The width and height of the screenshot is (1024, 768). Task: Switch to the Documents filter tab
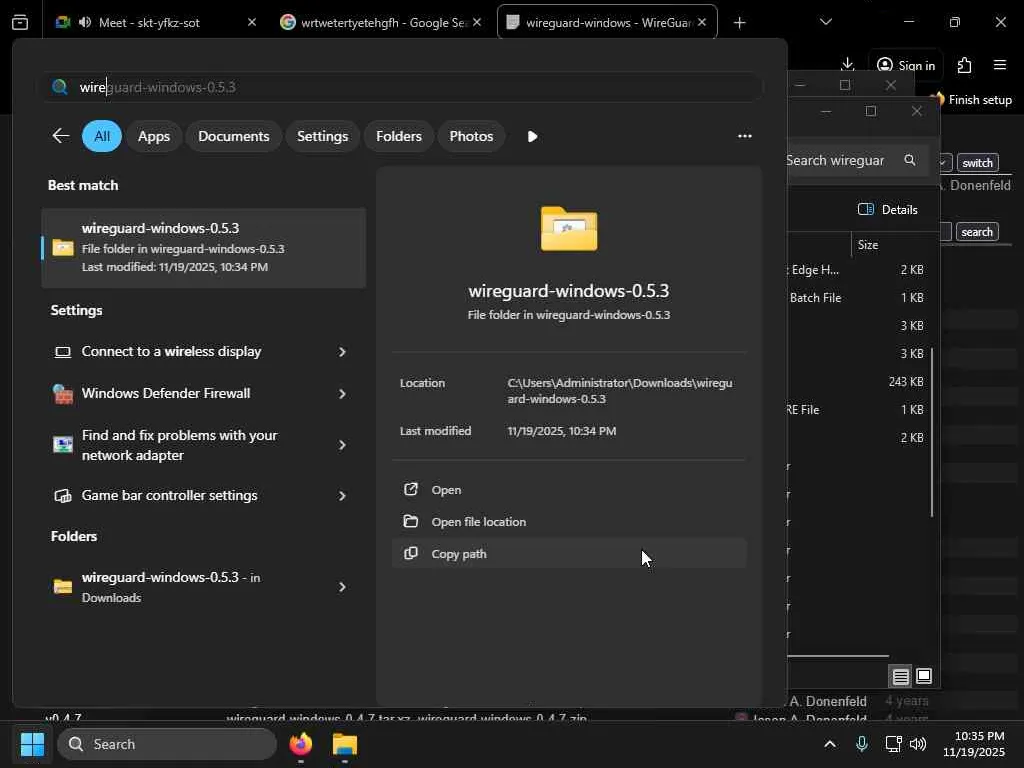pyautogui.click(x=233, y=136)
